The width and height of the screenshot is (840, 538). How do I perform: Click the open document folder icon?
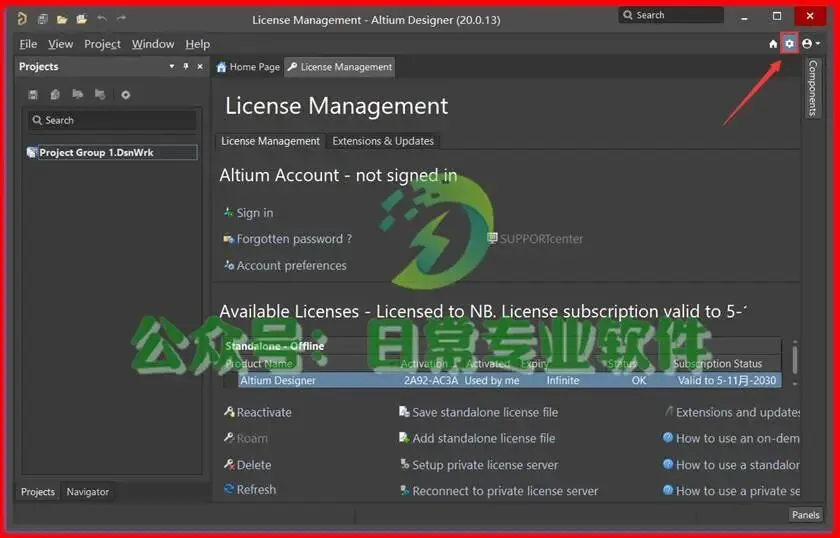coord(62,19)
